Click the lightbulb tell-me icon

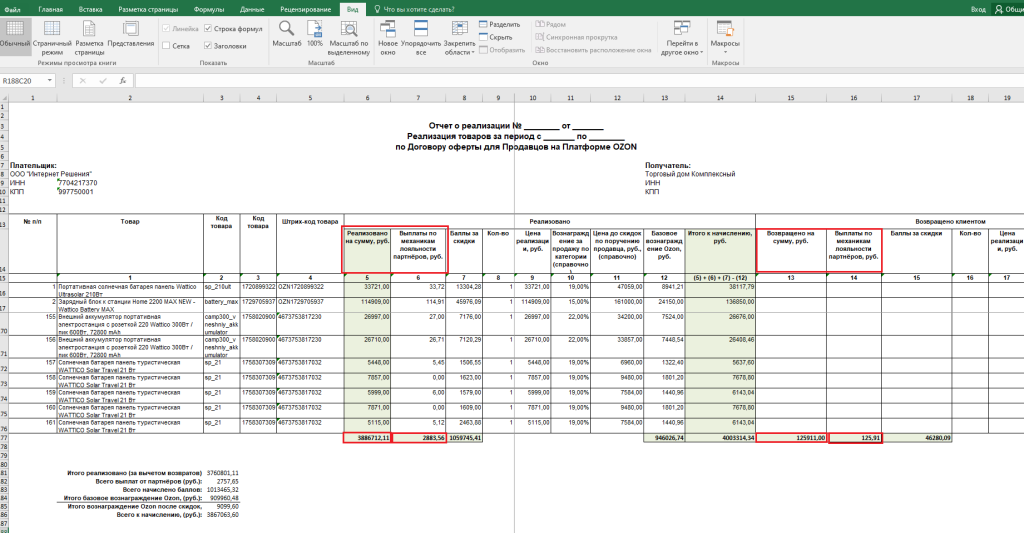377,9
